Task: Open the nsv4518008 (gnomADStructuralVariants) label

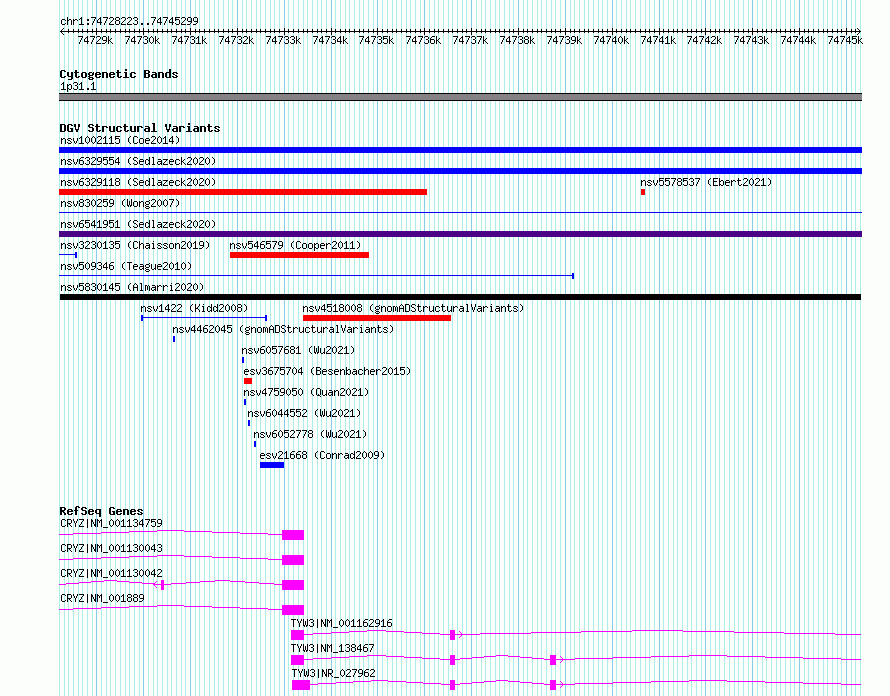Action: (413, 308)
